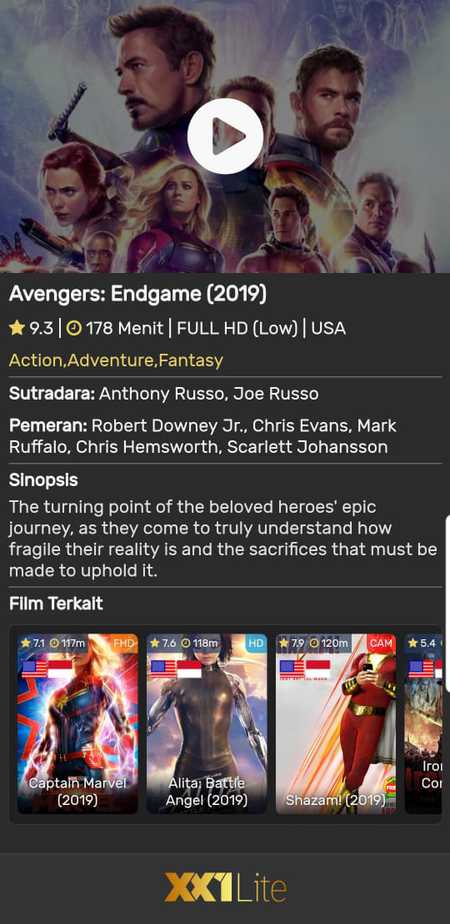Image resolution: width=450 pixels, height=924 pixels.
Task: Open the Alita: Battle Angel (2019) thumbnail
Action: 207,724
